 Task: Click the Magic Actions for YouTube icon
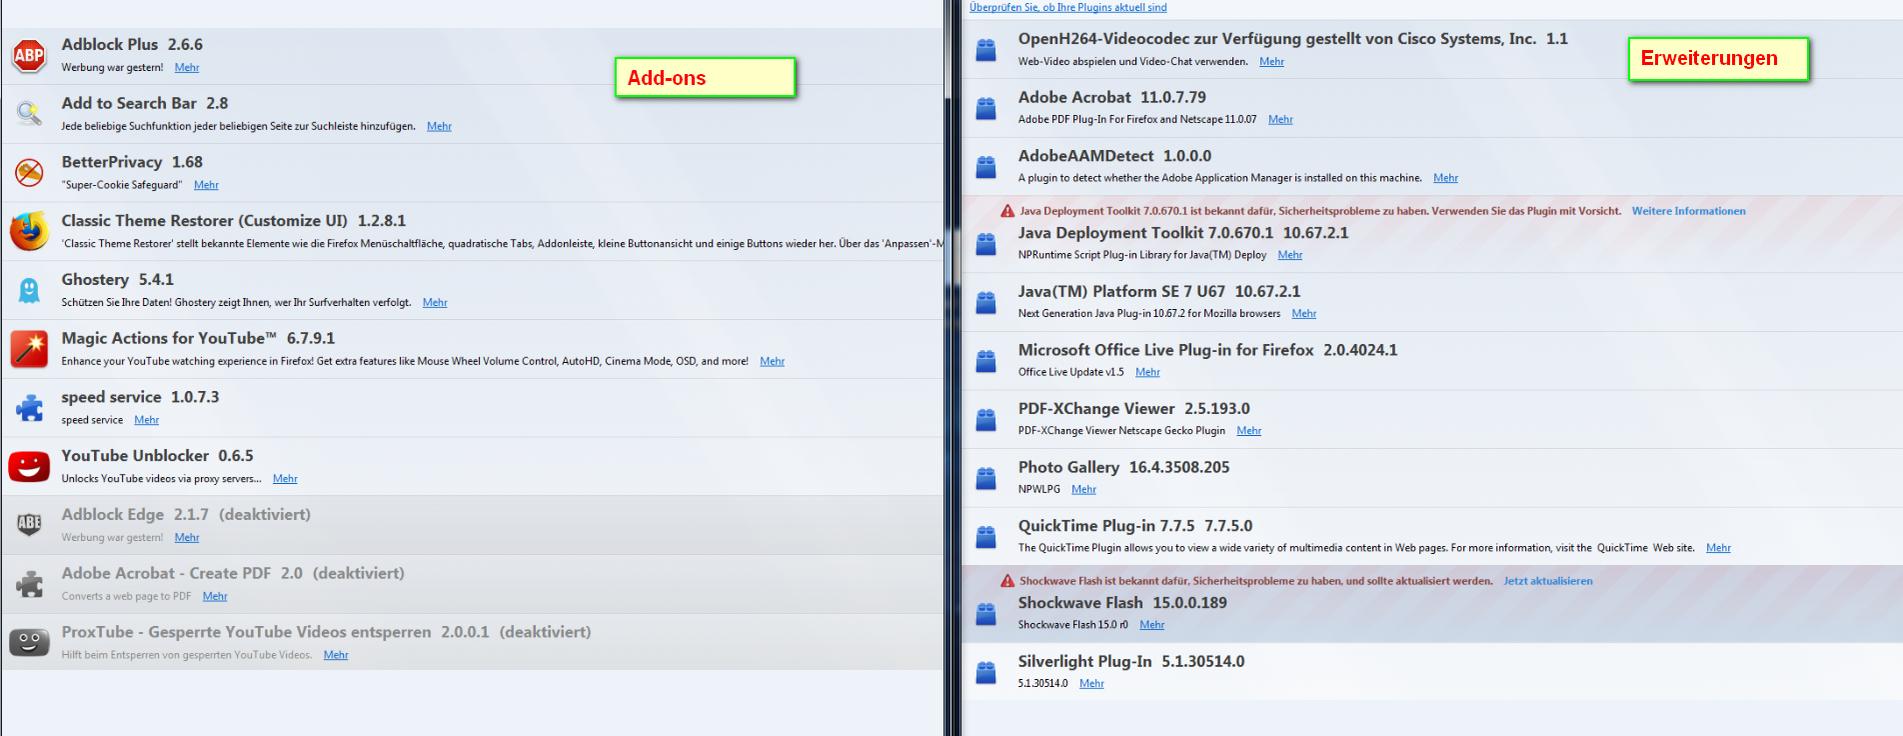tap(29, 349)
